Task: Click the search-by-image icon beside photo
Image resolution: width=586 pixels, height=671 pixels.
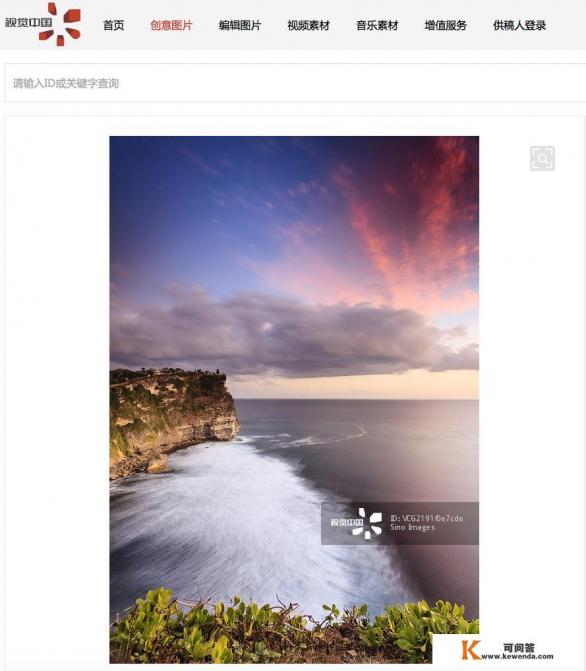Action: 542,158
